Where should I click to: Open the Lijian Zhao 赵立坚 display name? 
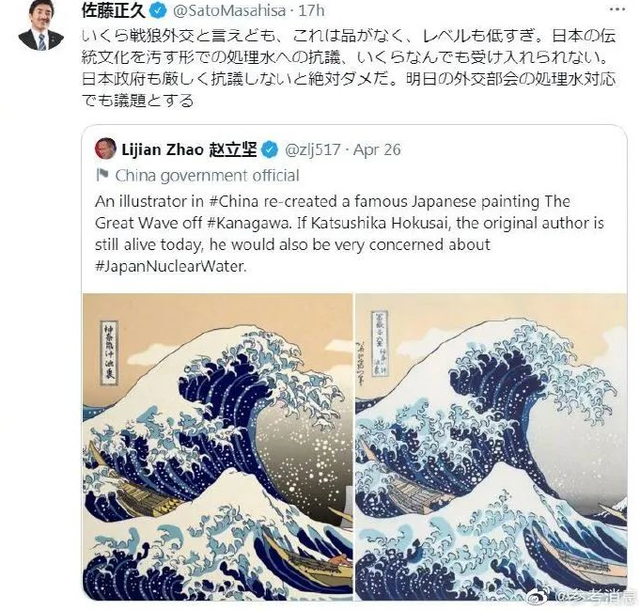click(189, 150)
